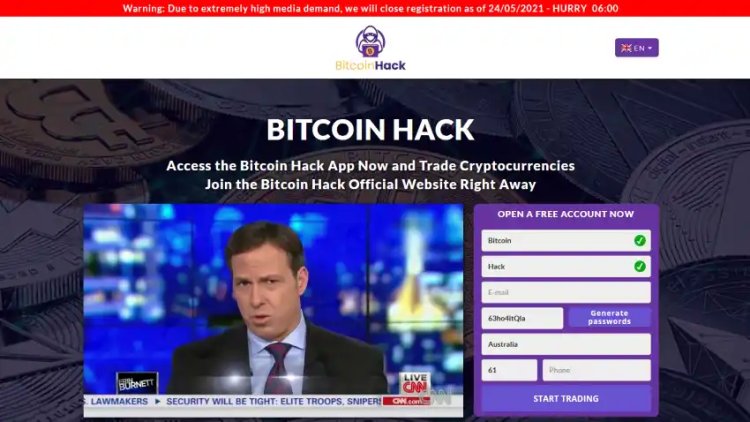Click the first name field containing Bitcoin

click(x=566, y=241)
